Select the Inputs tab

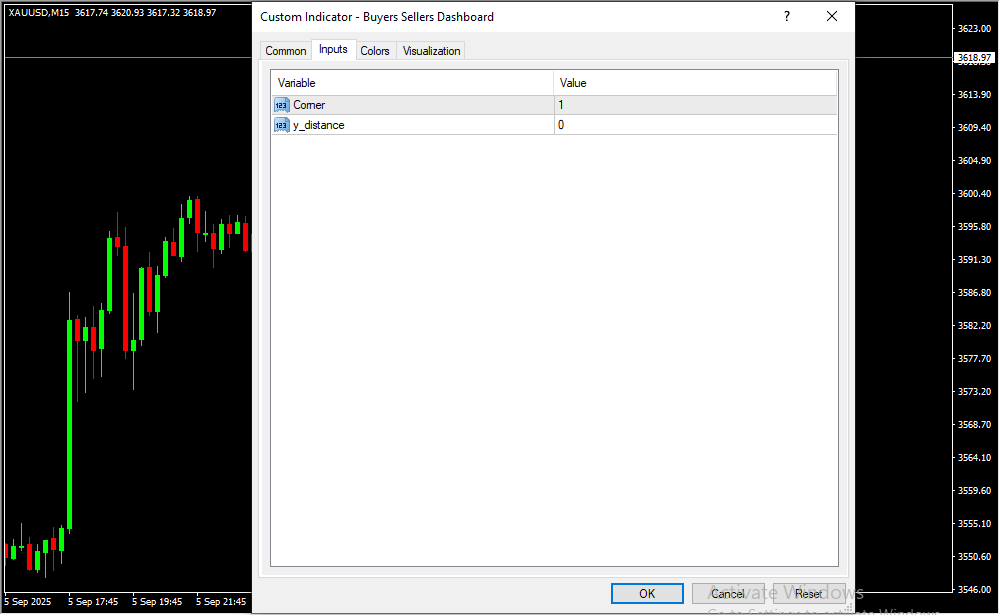pyautogui.click(x=333, y=50)
